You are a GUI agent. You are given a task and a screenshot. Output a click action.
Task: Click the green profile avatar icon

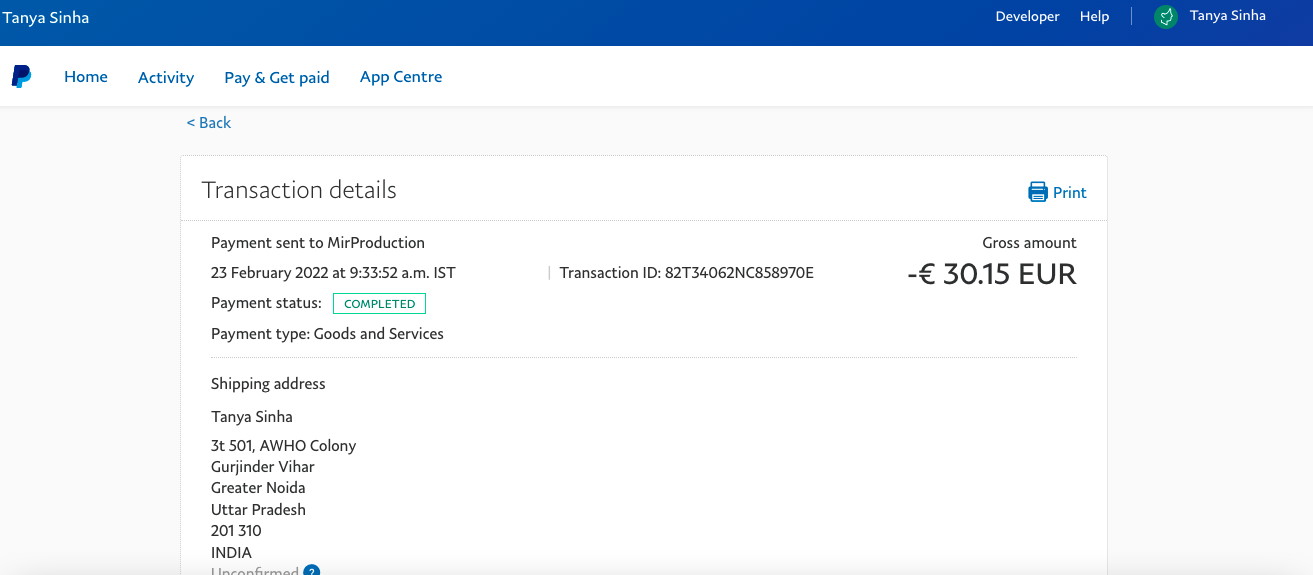[1165, 17]
